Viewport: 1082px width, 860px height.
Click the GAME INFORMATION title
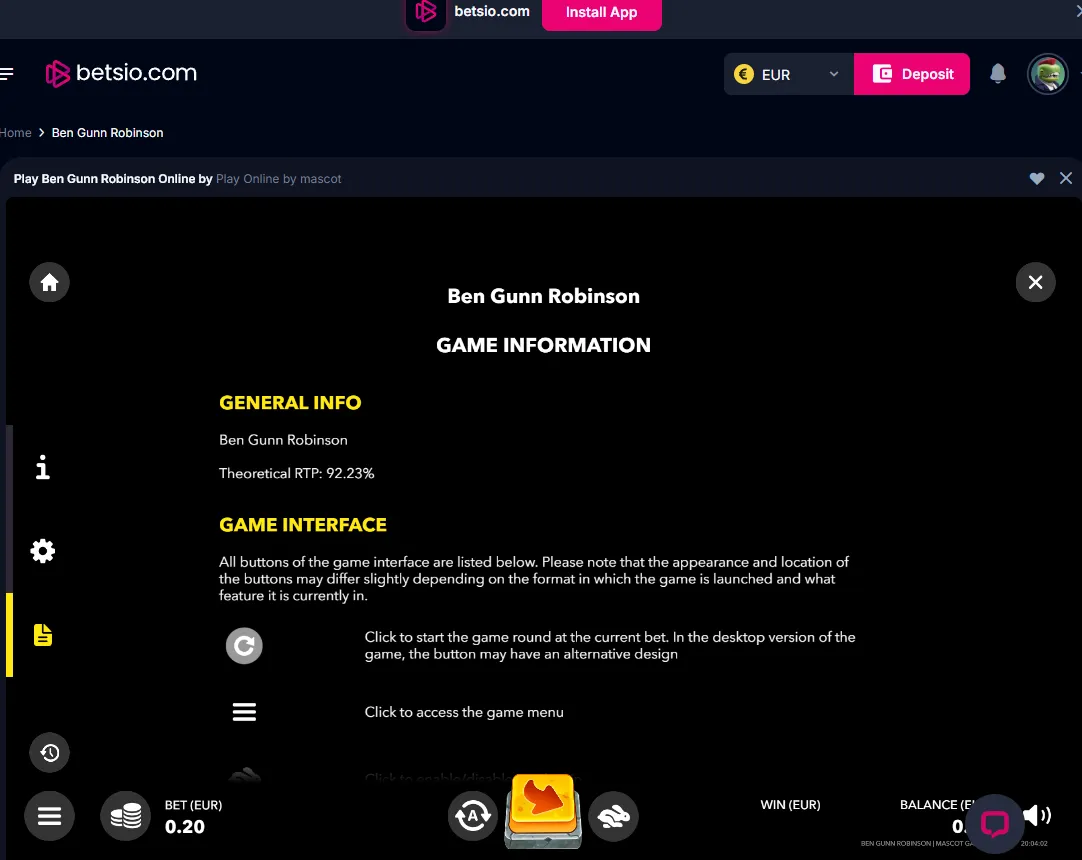pos(543,345)
